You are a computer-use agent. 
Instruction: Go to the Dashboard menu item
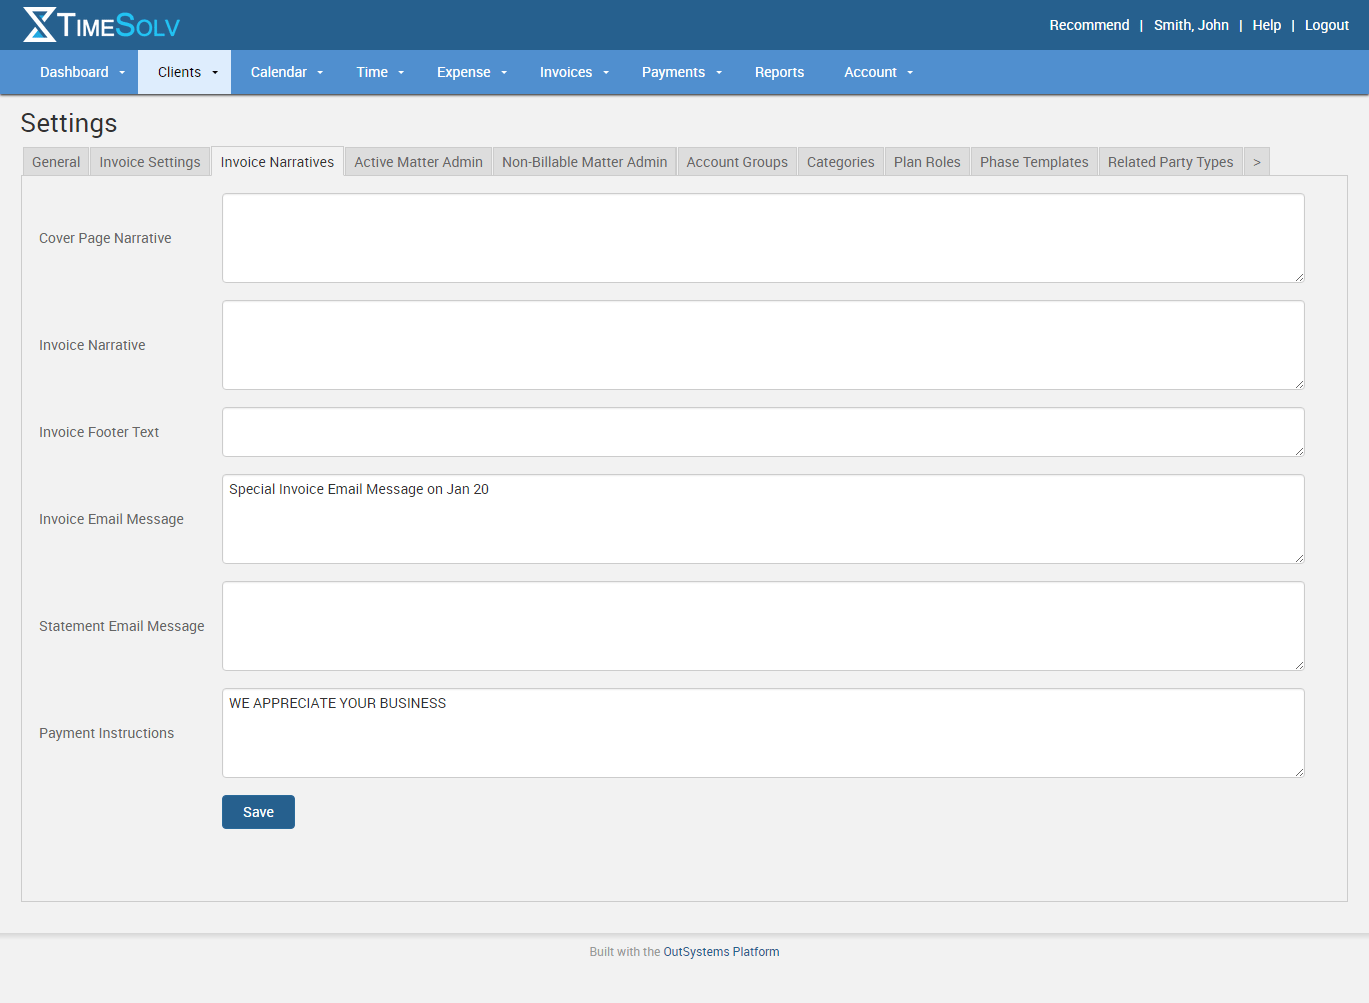click(75, 71)
